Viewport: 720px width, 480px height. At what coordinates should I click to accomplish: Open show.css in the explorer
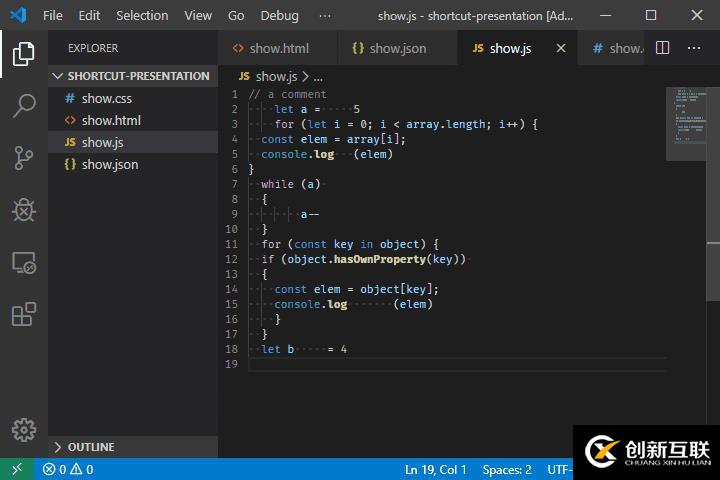point(133,98)
